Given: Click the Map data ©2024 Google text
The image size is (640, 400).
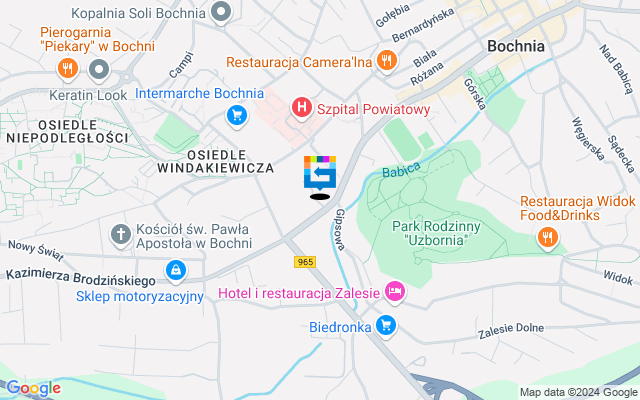Looking at the screenshot, I should click(x=578, y=393).
